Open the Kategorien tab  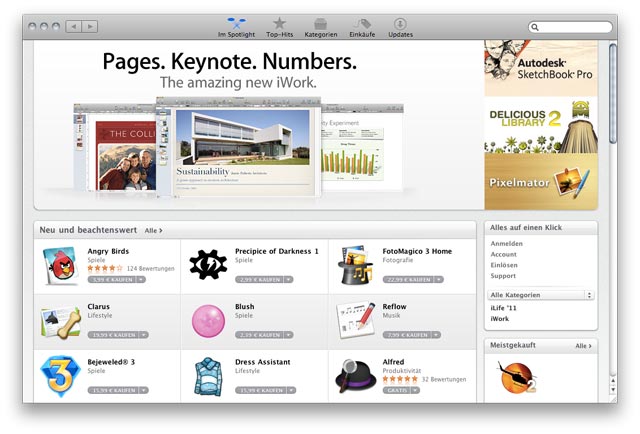(321, 27)
